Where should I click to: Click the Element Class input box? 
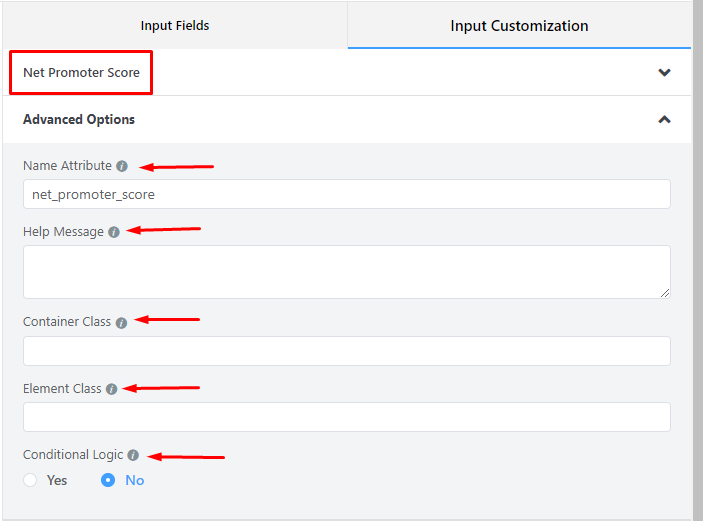347,417
